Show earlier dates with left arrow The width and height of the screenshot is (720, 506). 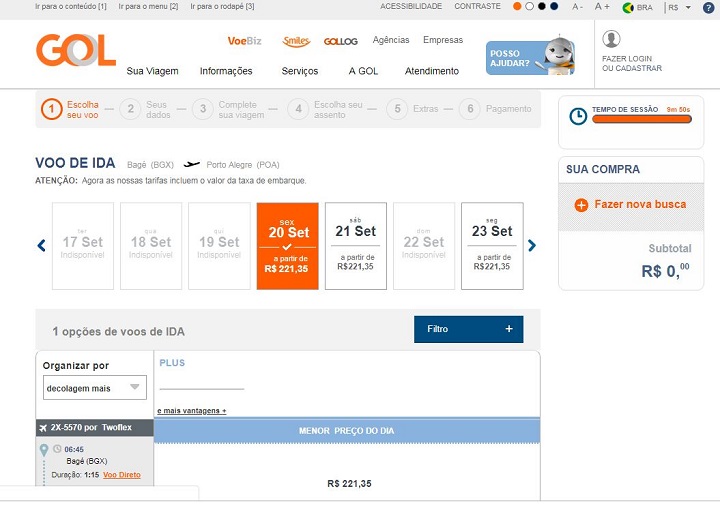(x=41, y=246)
